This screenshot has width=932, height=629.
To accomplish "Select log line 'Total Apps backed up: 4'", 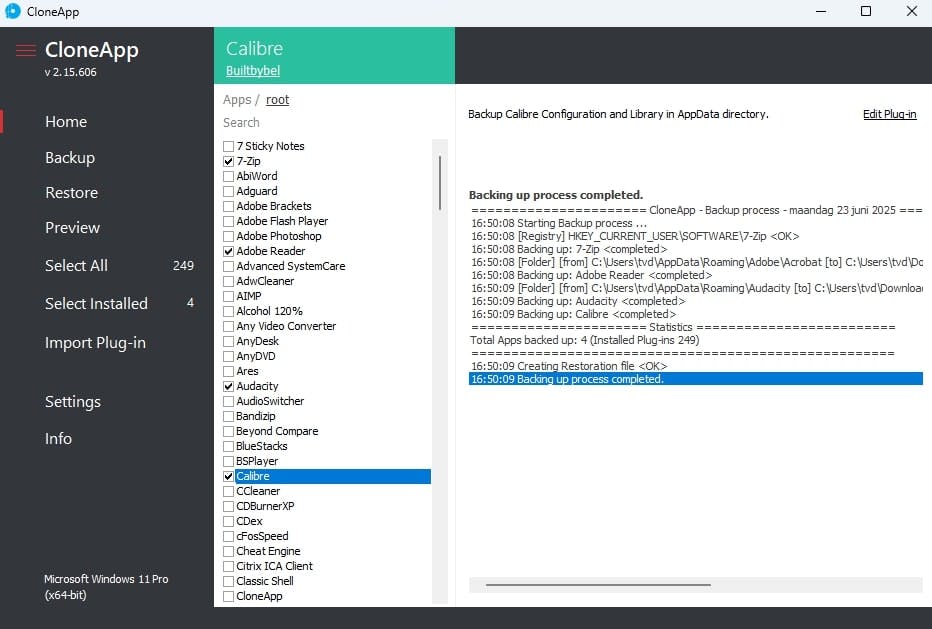I will [695, 341].
